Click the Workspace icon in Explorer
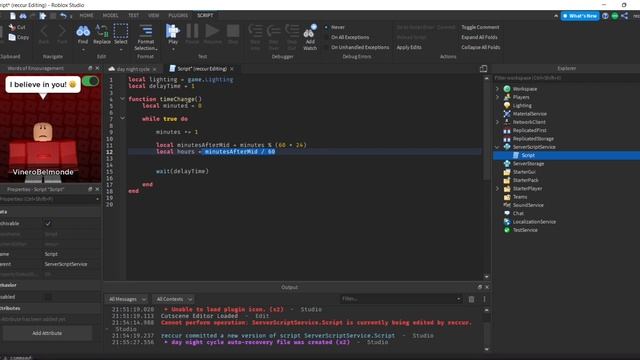Screen dimensions: 640x360 tap(507, 89)
